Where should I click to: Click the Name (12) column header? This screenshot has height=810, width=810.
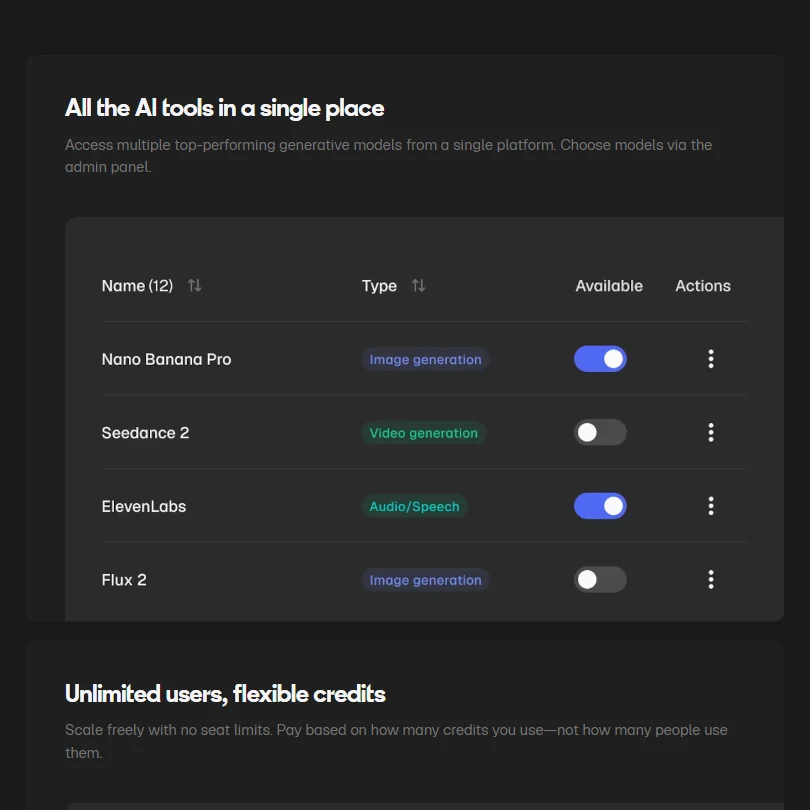coord(137,286)
